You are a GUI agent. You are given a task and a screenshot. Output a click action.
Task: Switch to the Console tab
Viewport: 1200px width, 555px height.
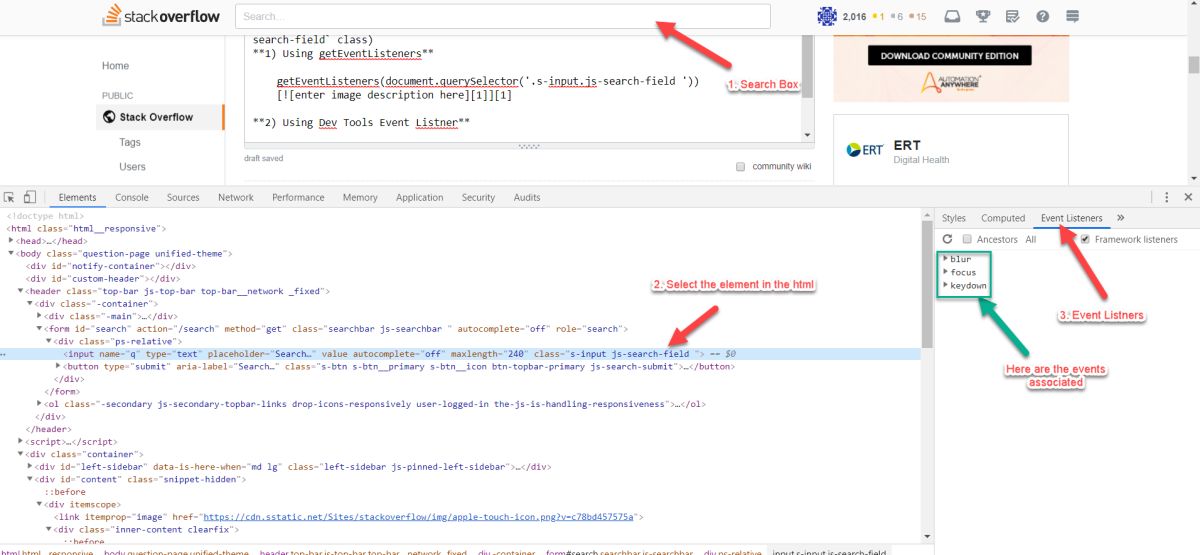(132, 197)
